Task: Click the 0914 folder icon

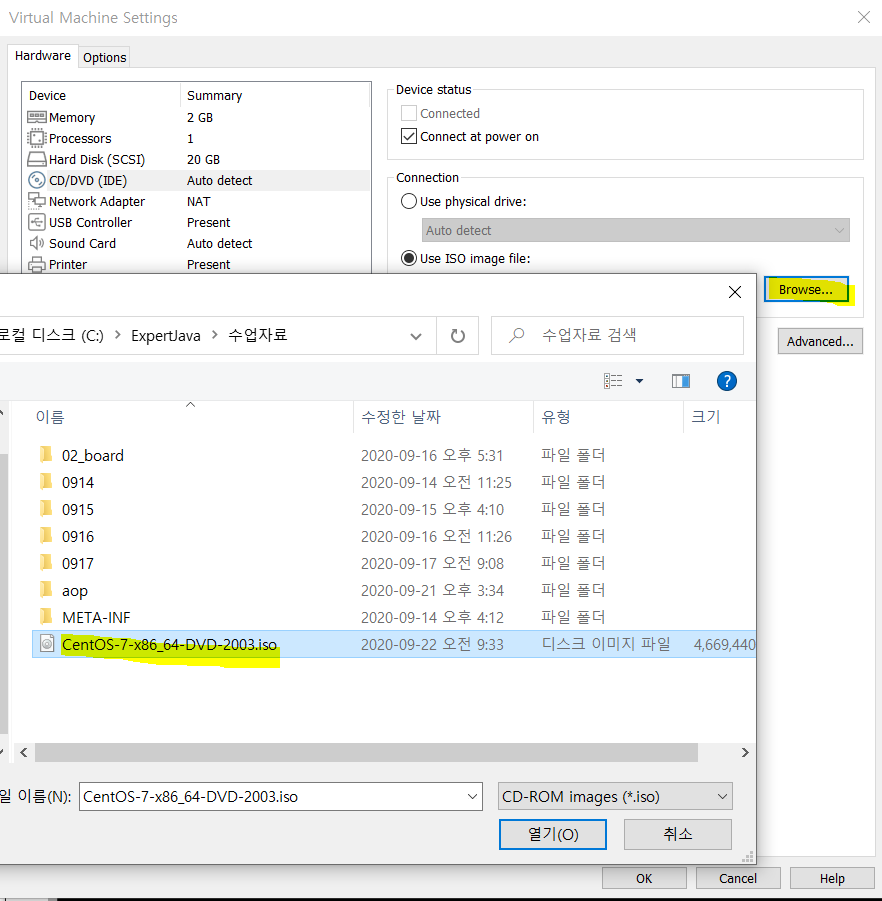Action: [x=46, y=482]
